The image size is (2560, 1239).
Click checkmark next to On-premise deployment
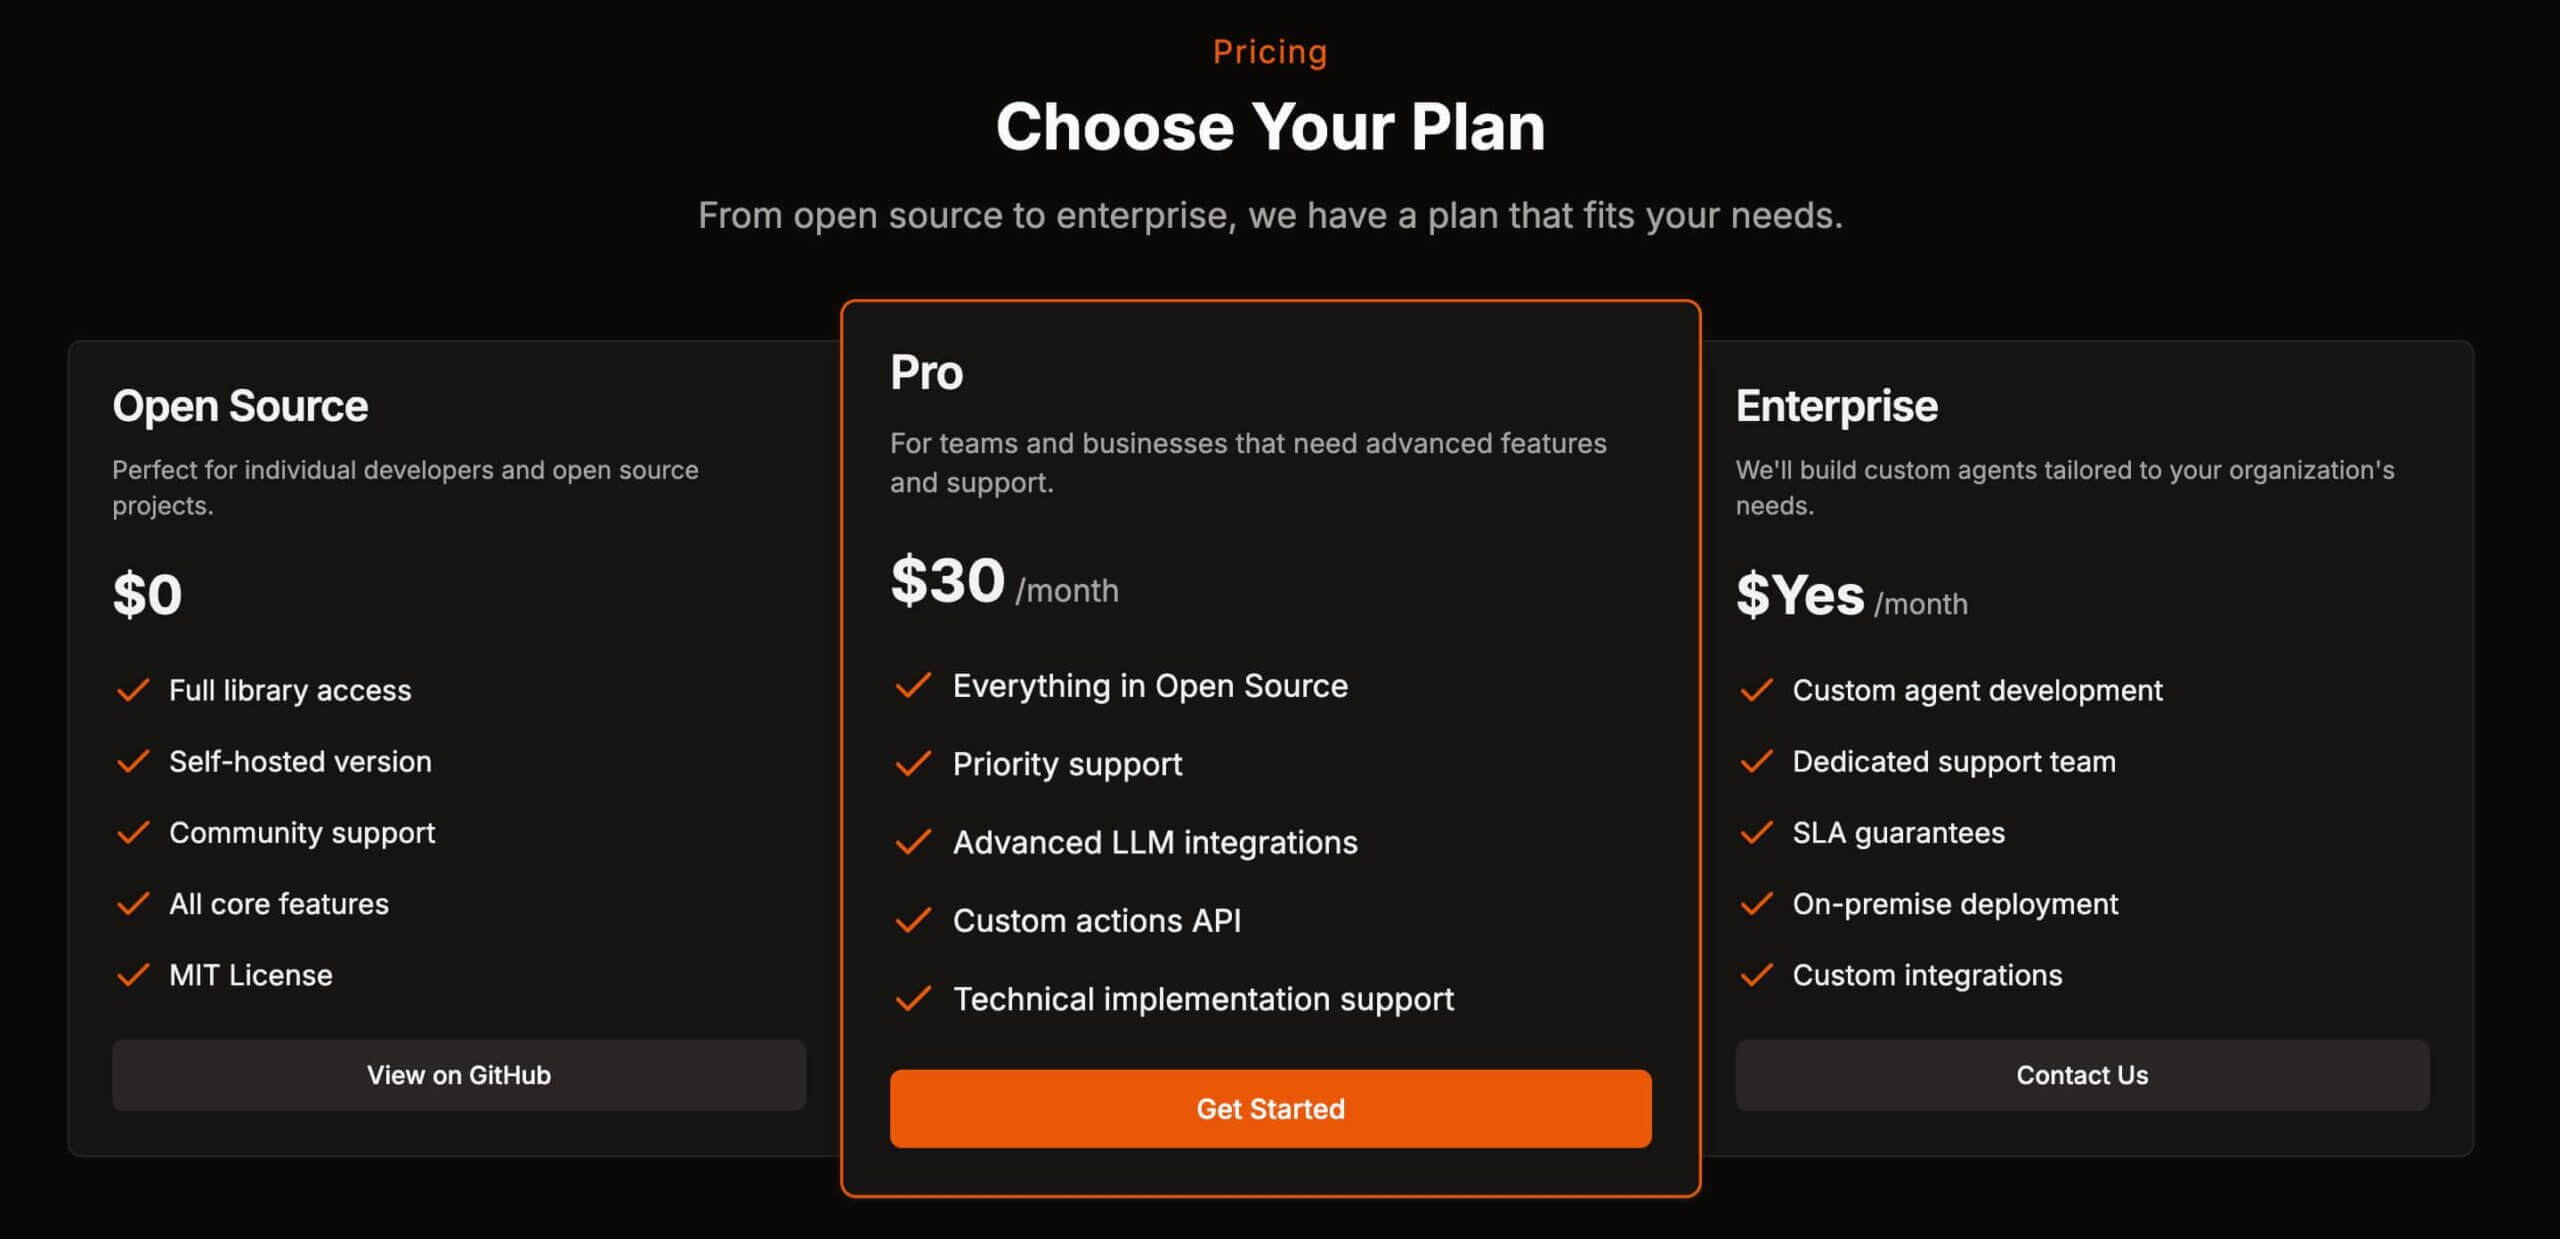(x=1757, y=904)
